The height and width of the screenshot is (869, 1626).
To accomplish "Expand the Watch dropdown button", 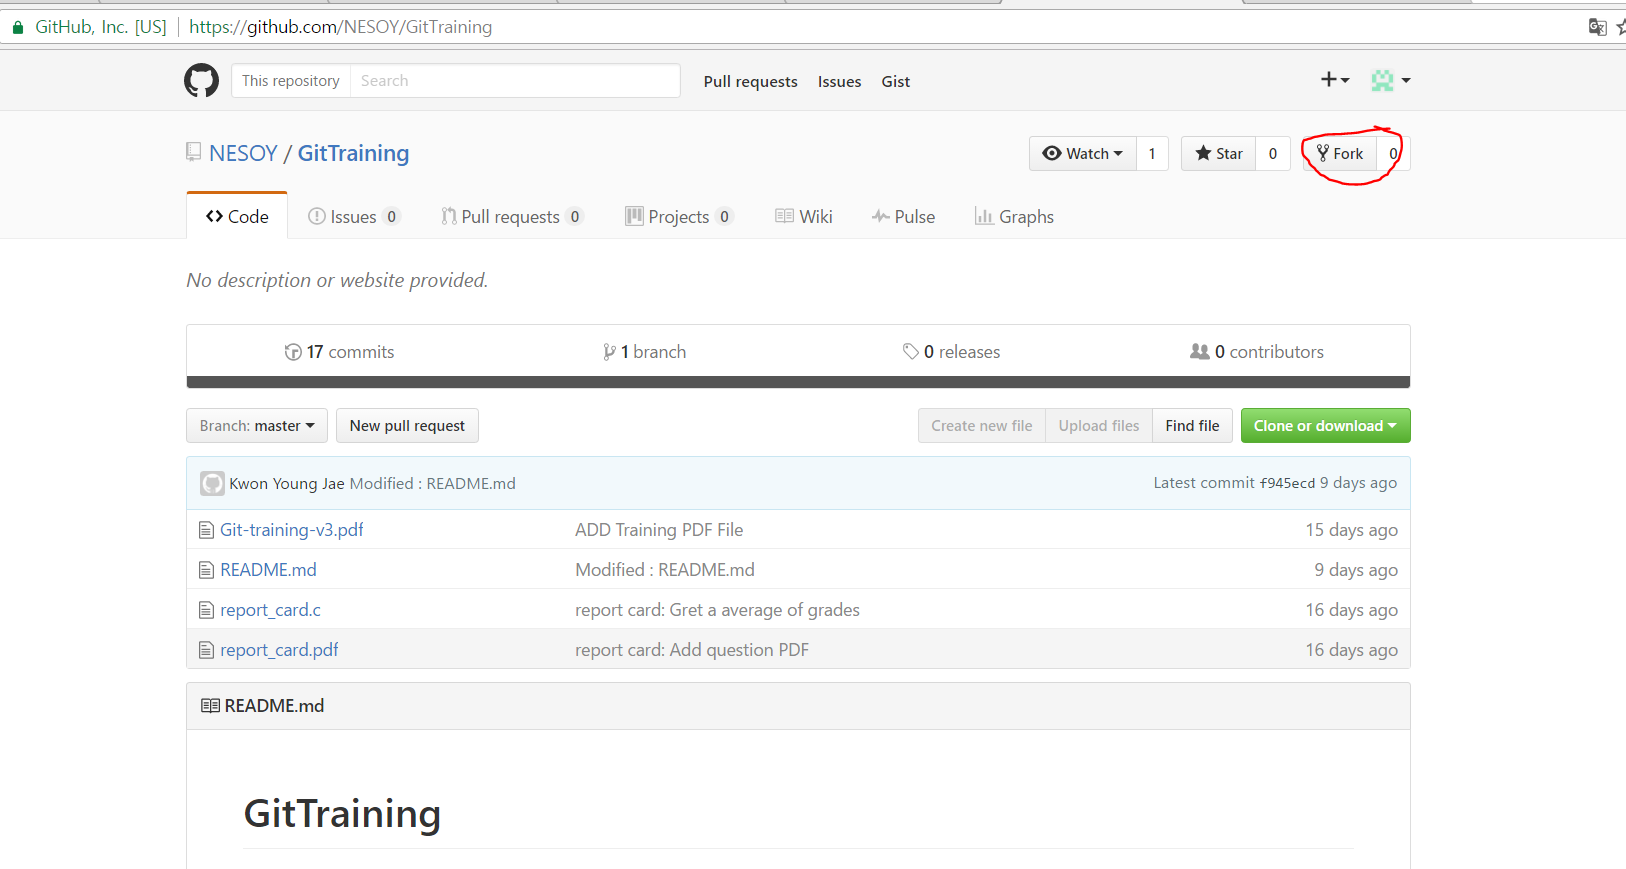I will [x=1083, y=153].
